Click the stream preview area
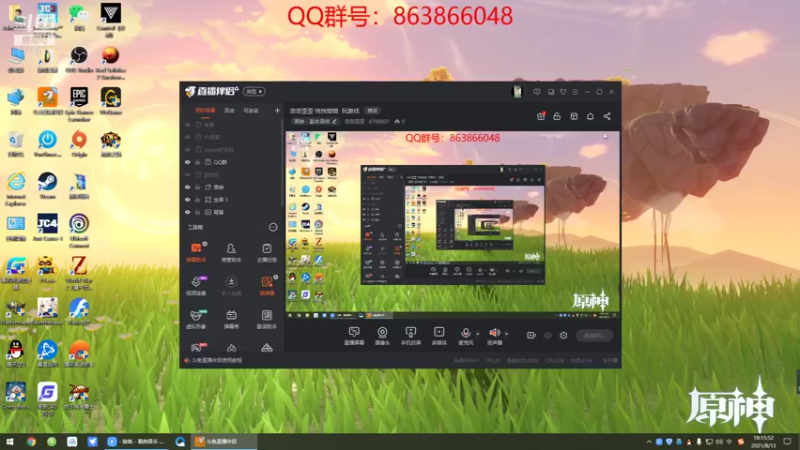This screenshot has width=800, height=450. (453, 224)
